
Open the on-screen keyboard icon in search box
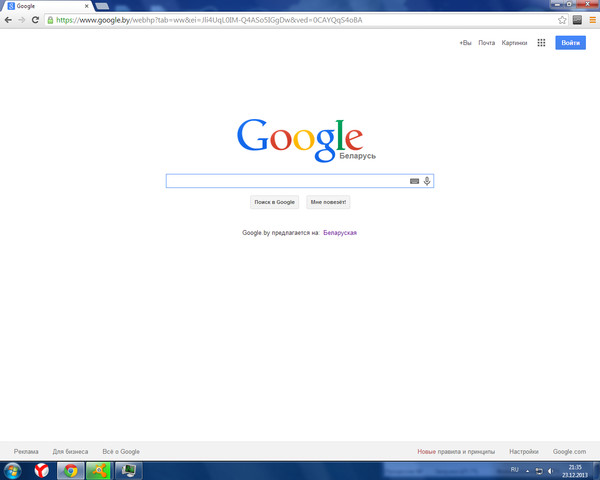pyautogui.click(x=414, y=181)
